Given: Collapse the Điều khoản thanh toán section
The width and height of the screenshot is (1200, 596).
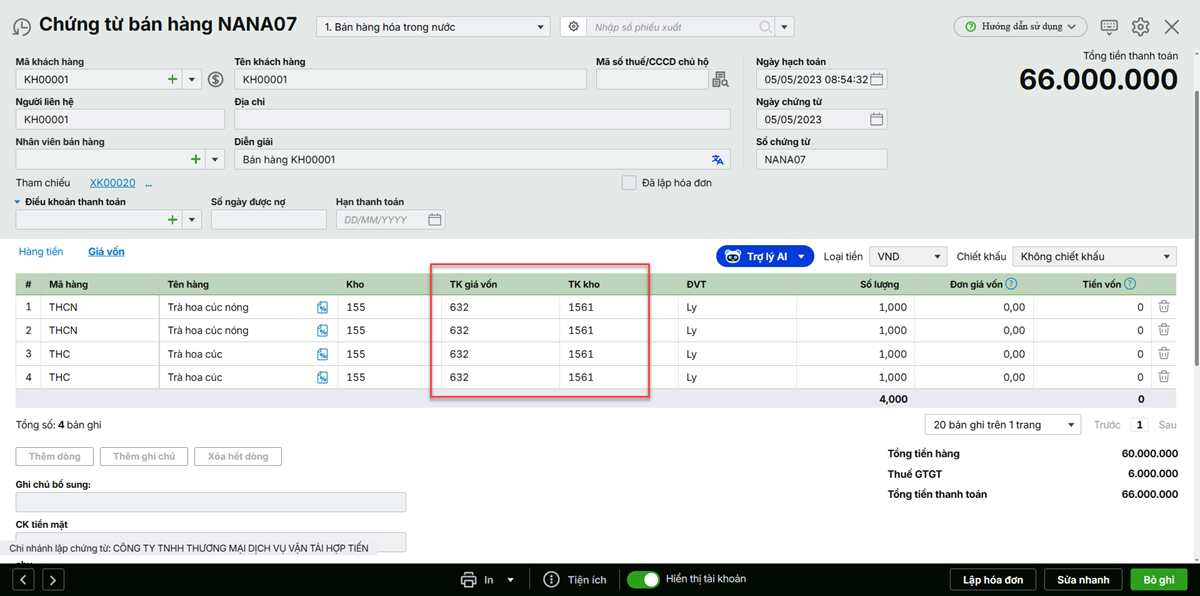Looking at the screenshot, I should click(x=18, y=202).
